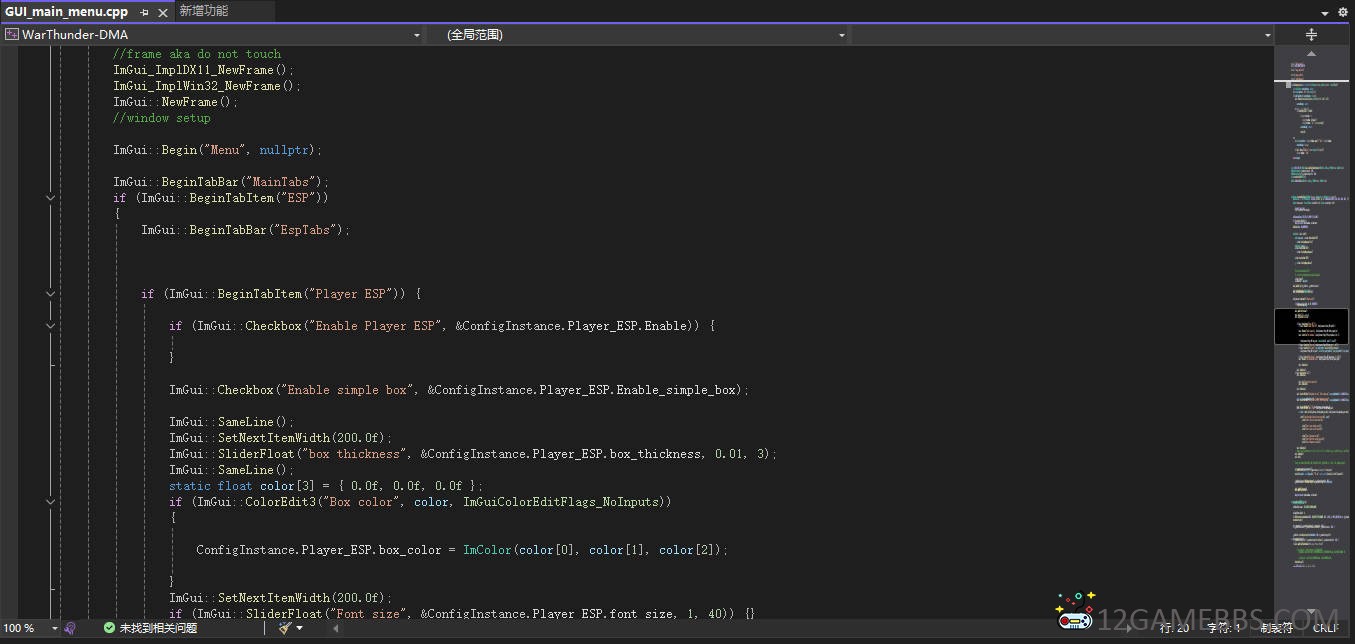Pin the GUI_main_menu.cpp tab
The width and height of the screenshot is (1355, 644).
[145, 12]
